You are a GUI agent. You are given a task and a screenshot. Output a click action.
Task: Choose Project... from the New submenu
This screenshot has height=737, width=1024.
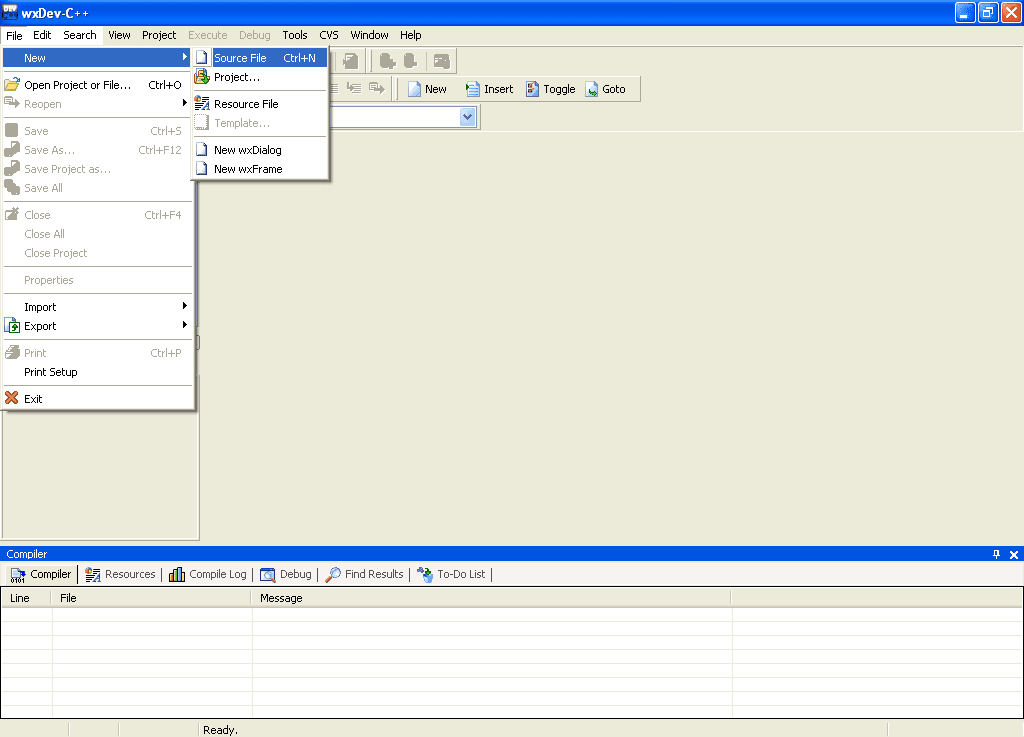click(x=261, y=77)
